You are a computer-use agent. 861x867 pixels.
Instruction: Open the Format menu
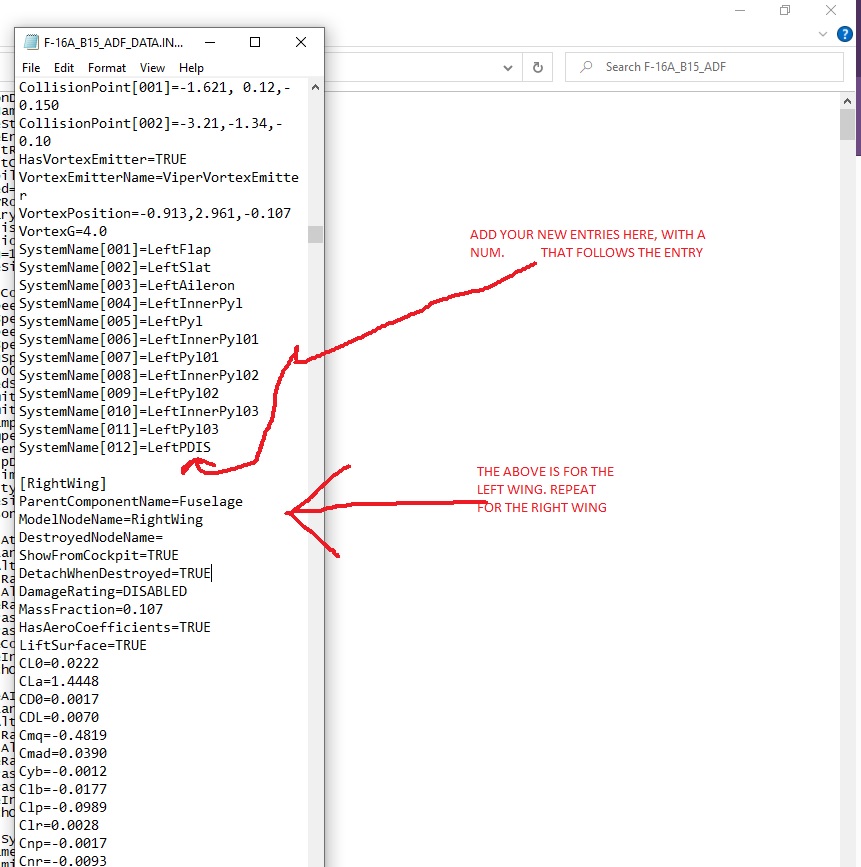coord(107,67)
